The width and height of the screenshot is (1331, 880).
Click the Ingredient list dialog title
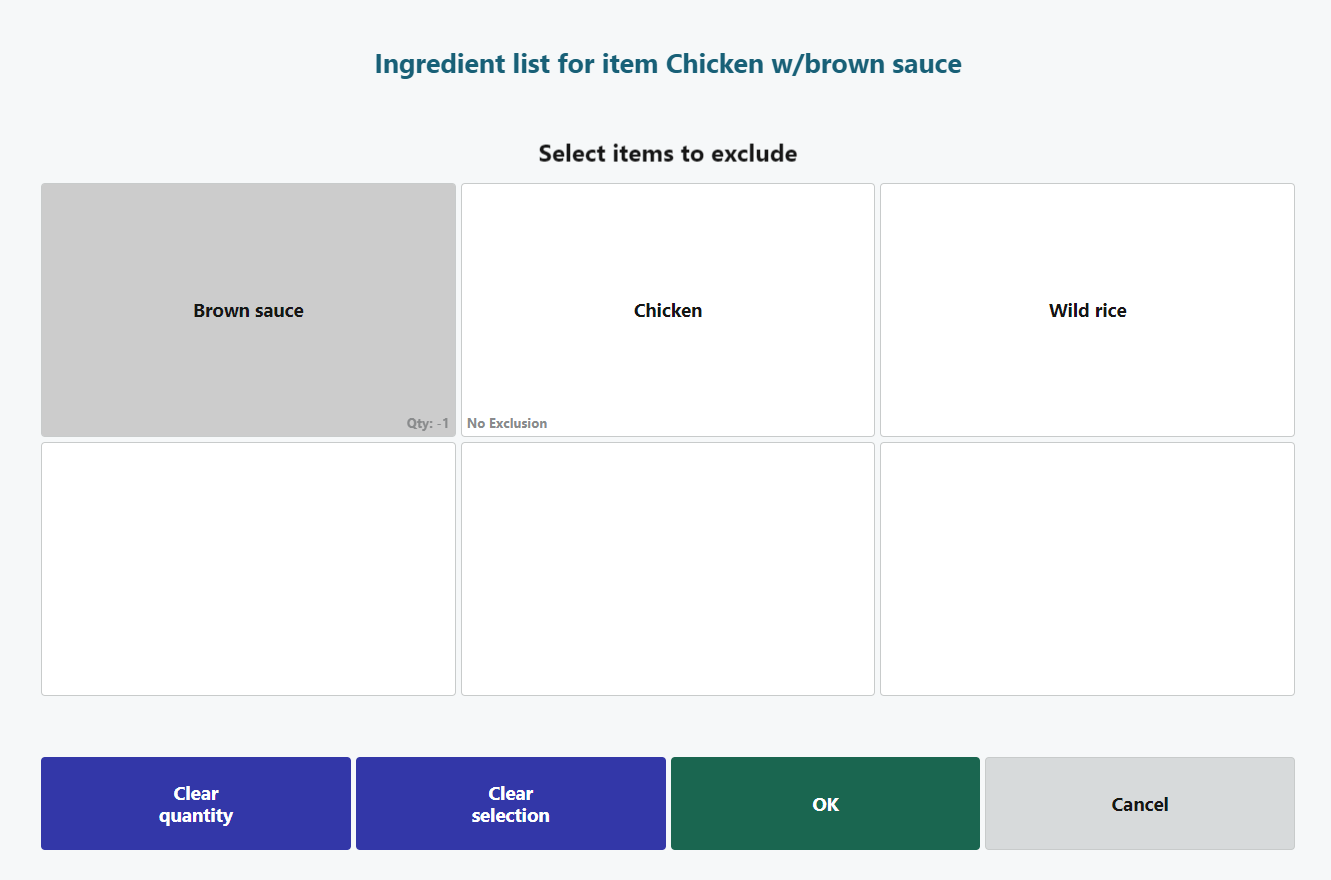pos(668,64)
